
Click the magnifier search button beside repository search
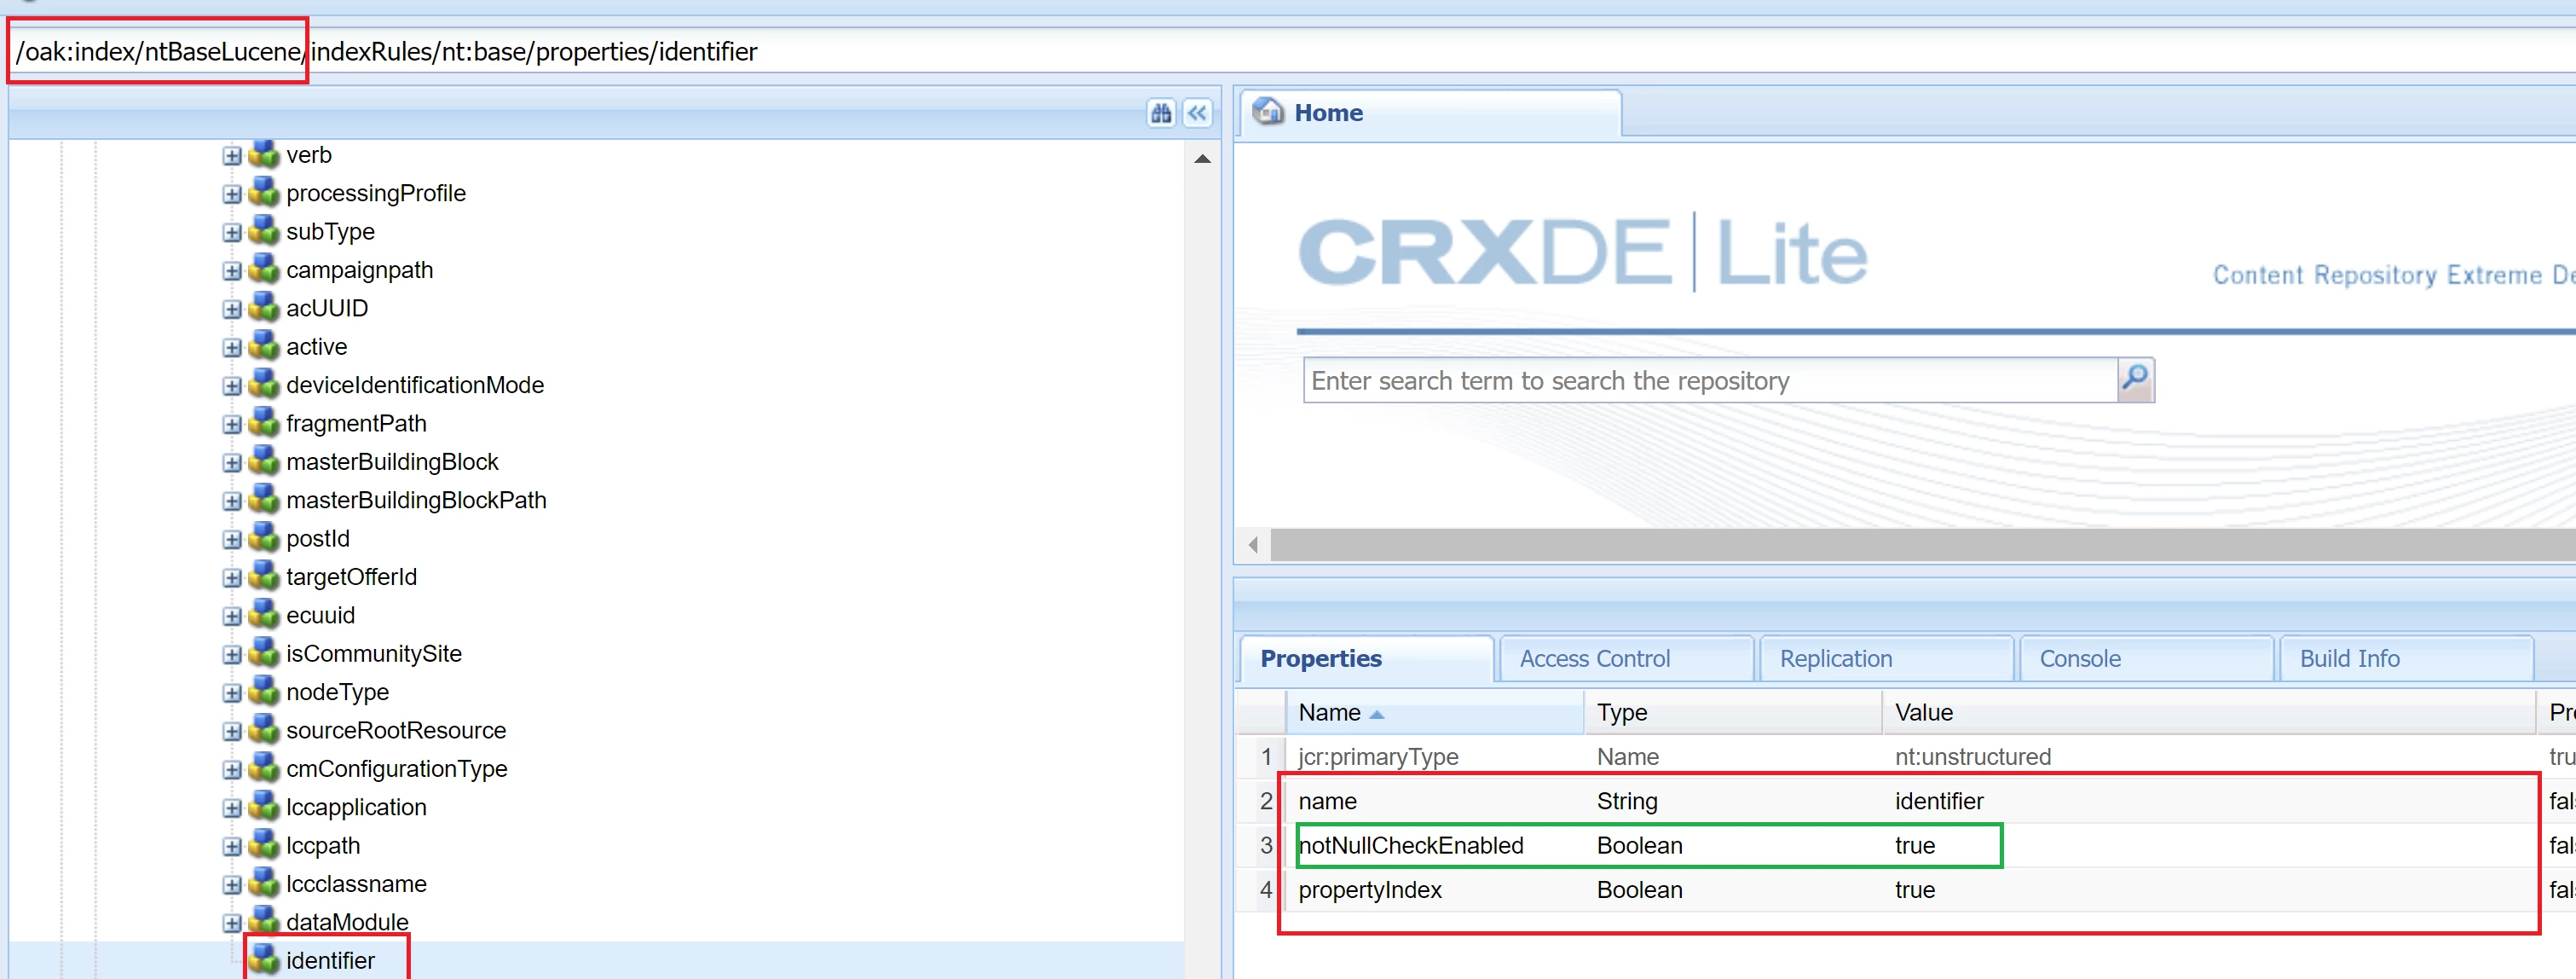(x=2135, y=379)
